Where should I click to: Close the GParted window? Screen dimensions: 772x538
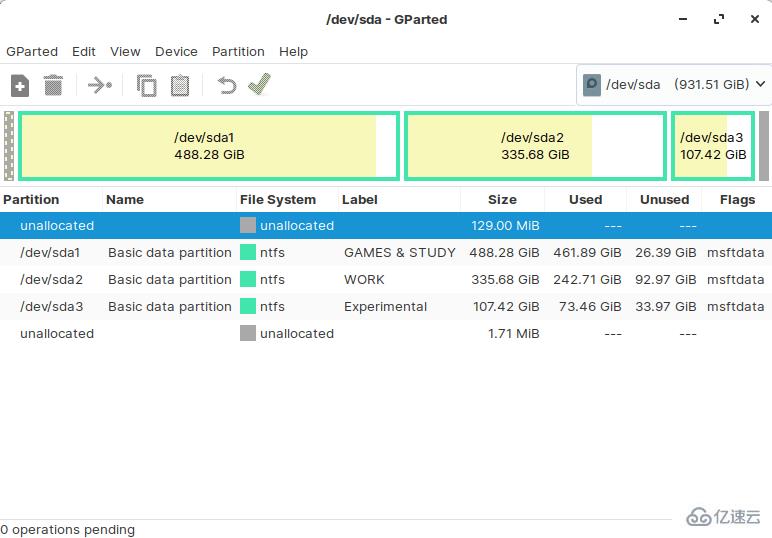tap(755, 19)
